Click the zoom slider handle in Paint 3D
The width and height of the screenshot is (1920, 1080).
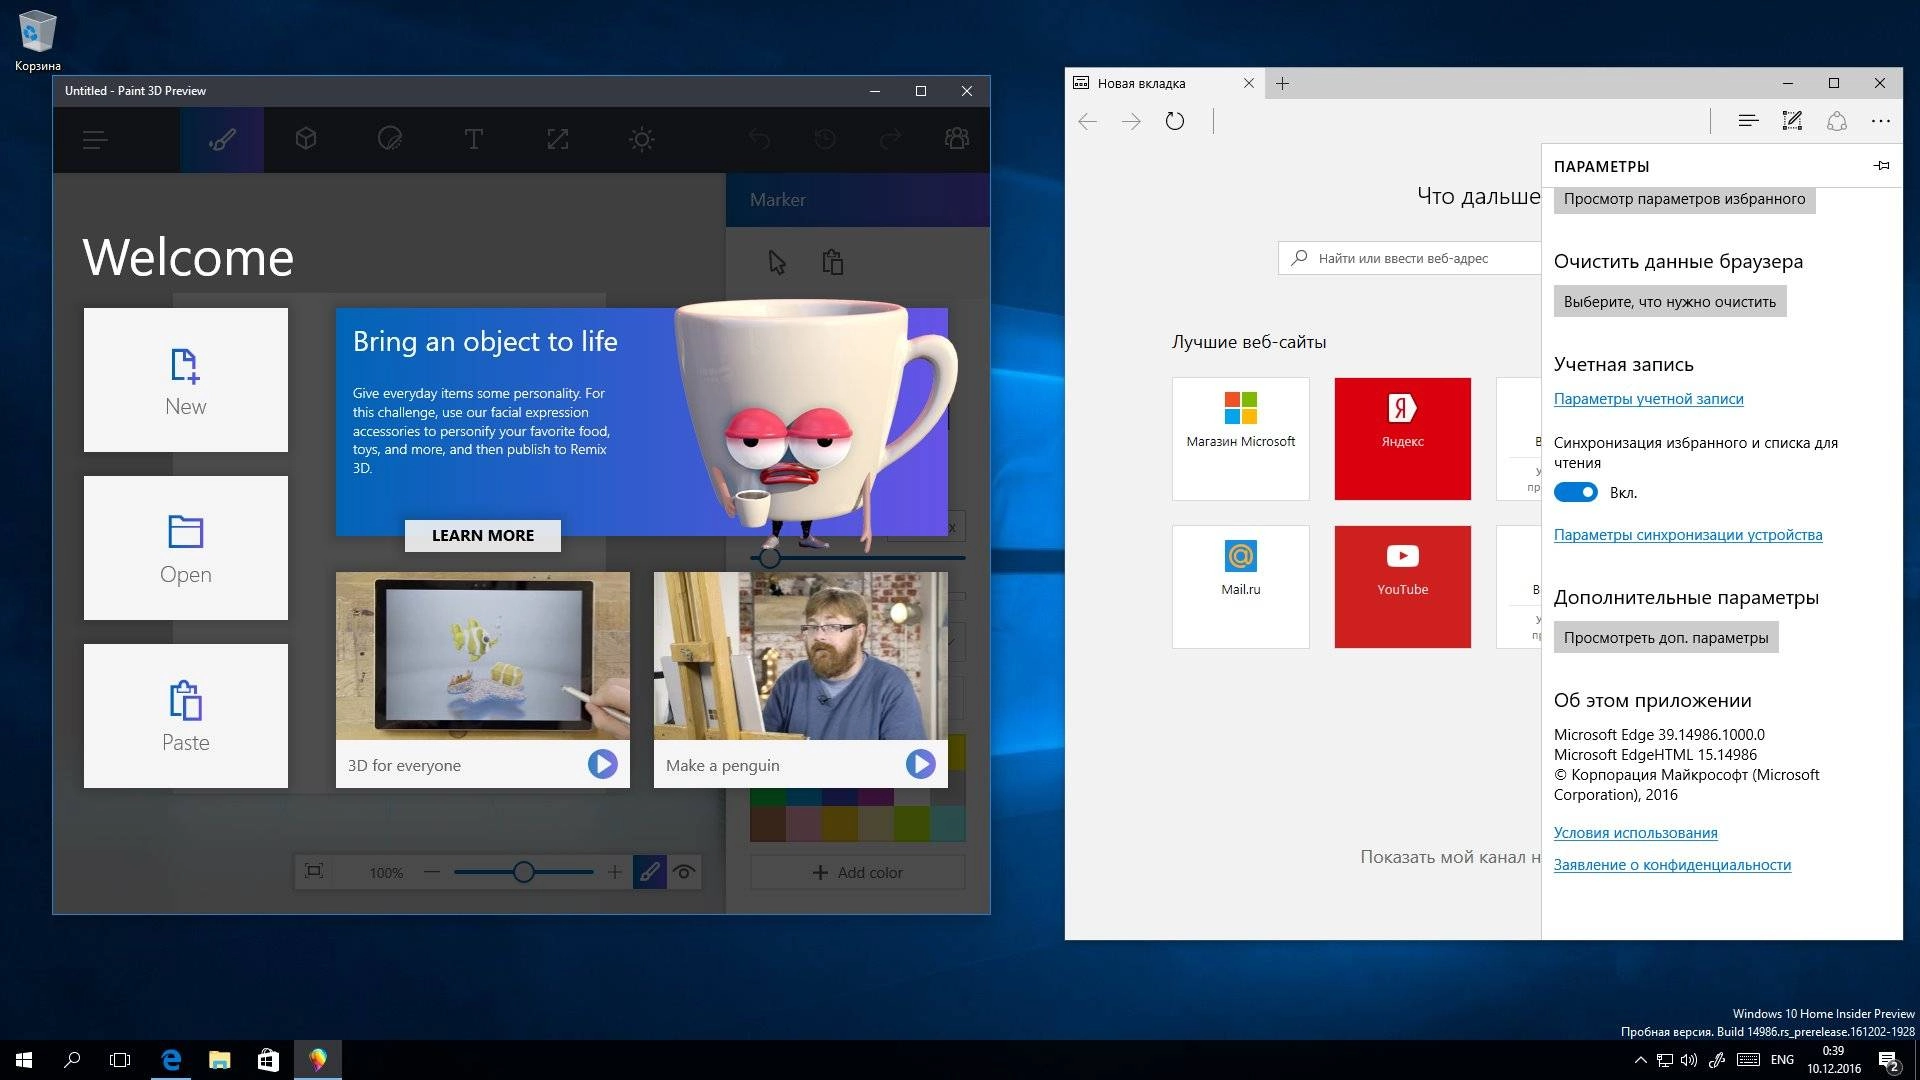(x=524, y=872)
